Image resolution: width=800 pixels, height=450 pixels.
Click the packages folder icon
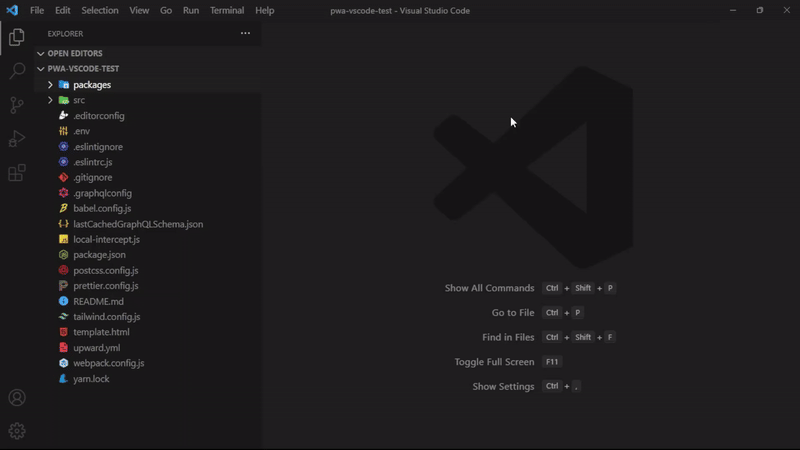pos(64,85)
